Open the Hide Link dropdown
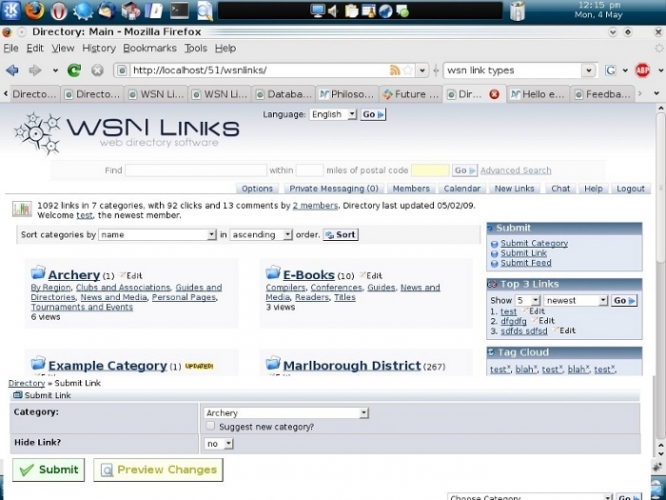Image resolution: width=666 pixels, height=500 pixels. coord(219,443)
